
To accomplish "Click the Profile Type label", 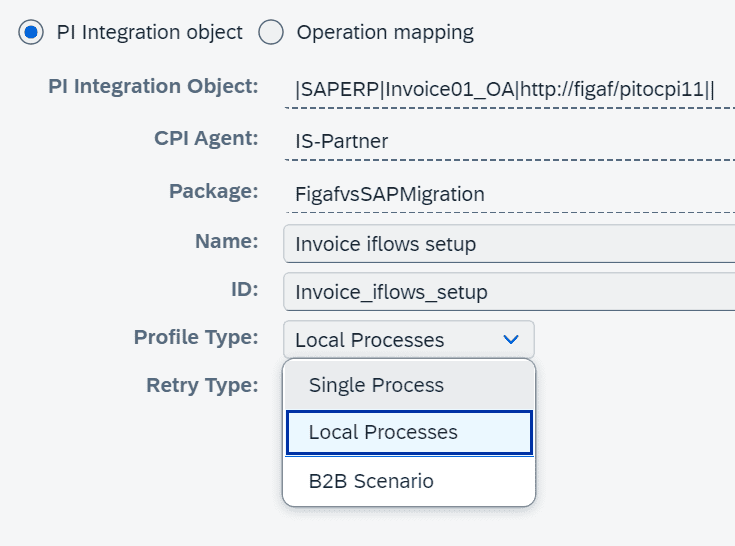I will (196, 337).
